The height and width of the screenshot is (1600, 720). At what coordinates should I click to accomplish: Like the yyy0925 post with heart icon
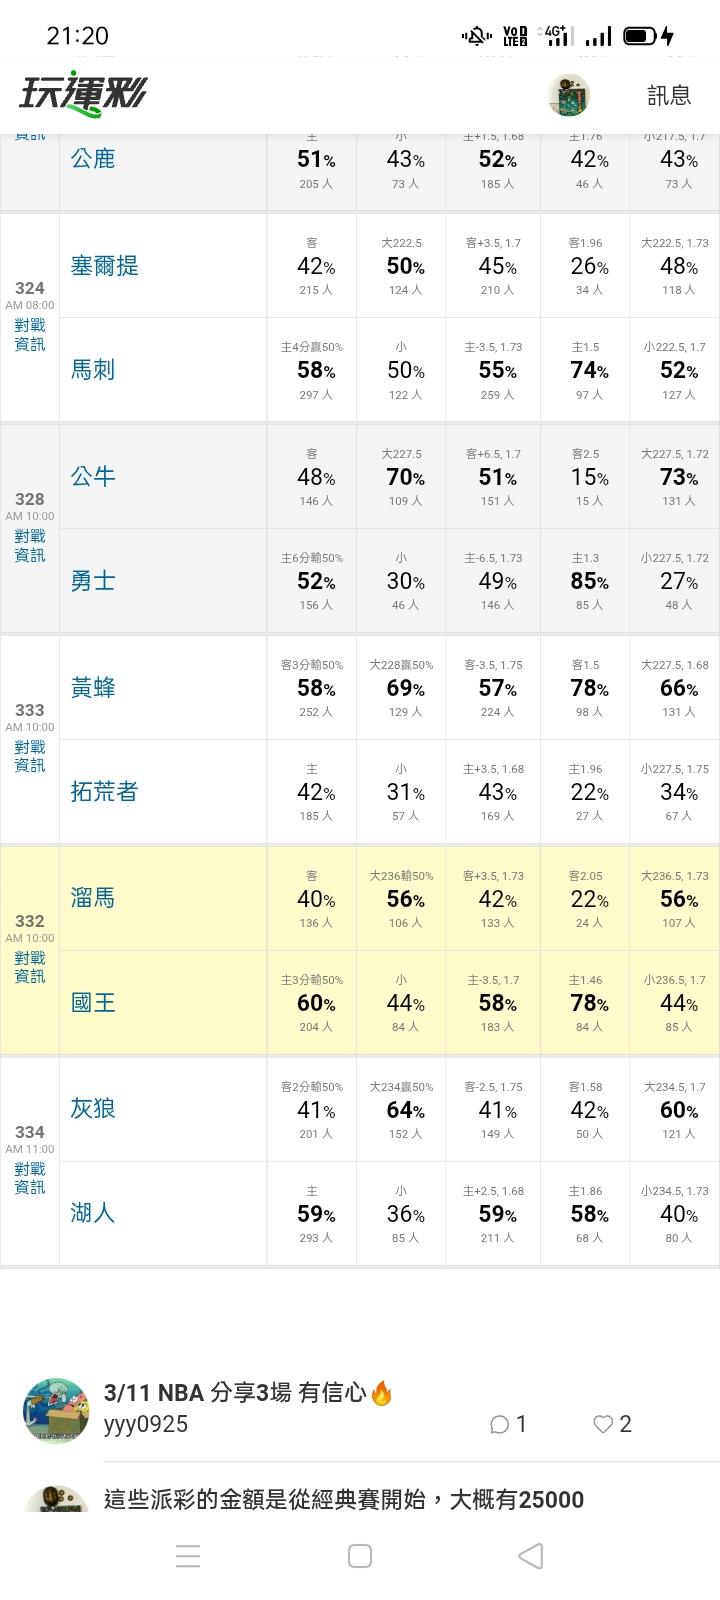[603, 1424]
